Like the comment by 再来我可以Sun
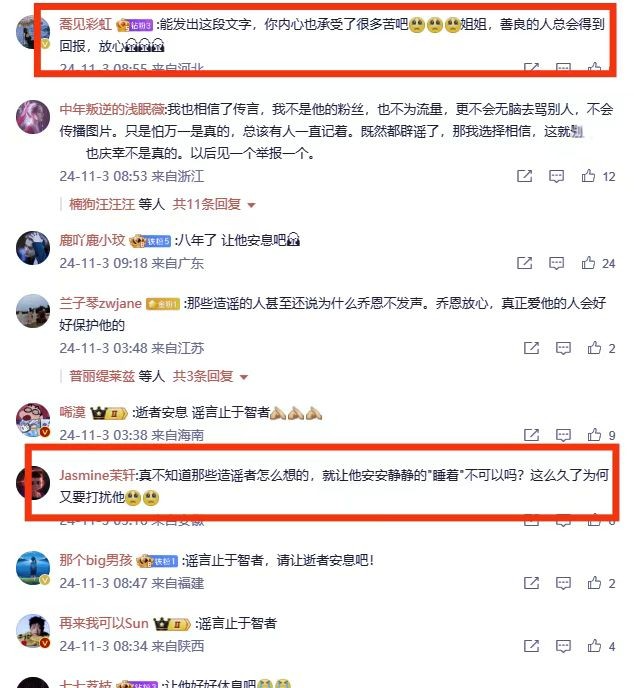 tap(595, 646)
